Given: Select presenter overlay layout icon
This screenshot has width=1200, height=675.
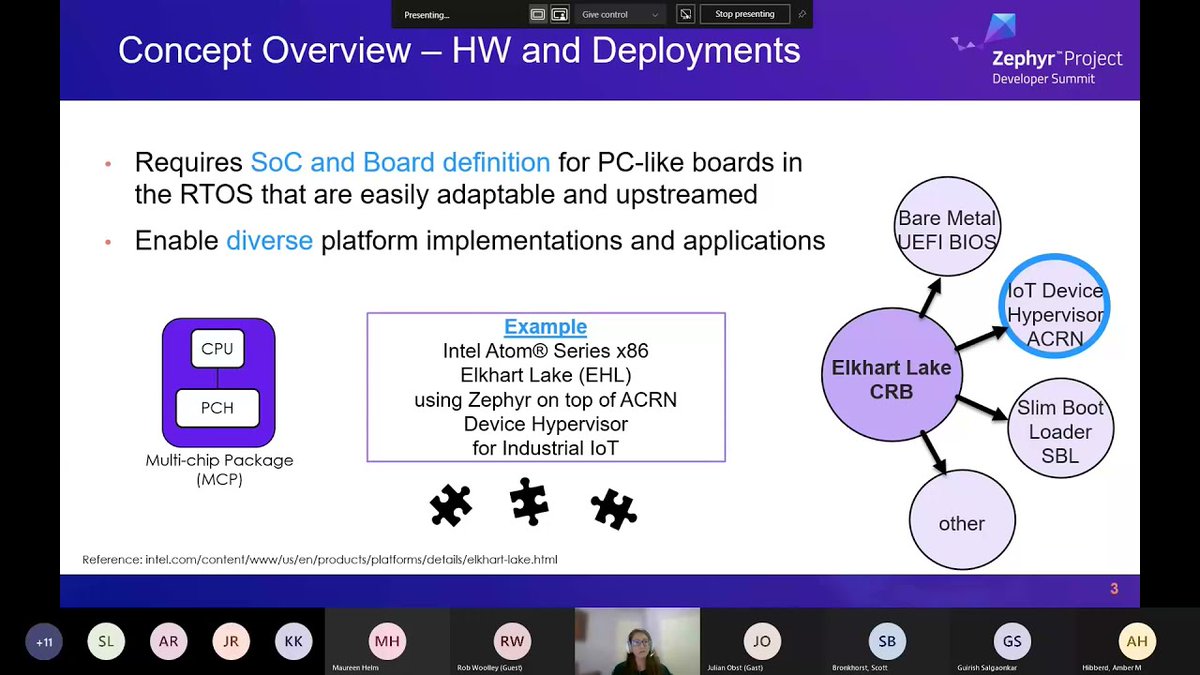Looking at the screenshot, I should (x=560, y=15).
